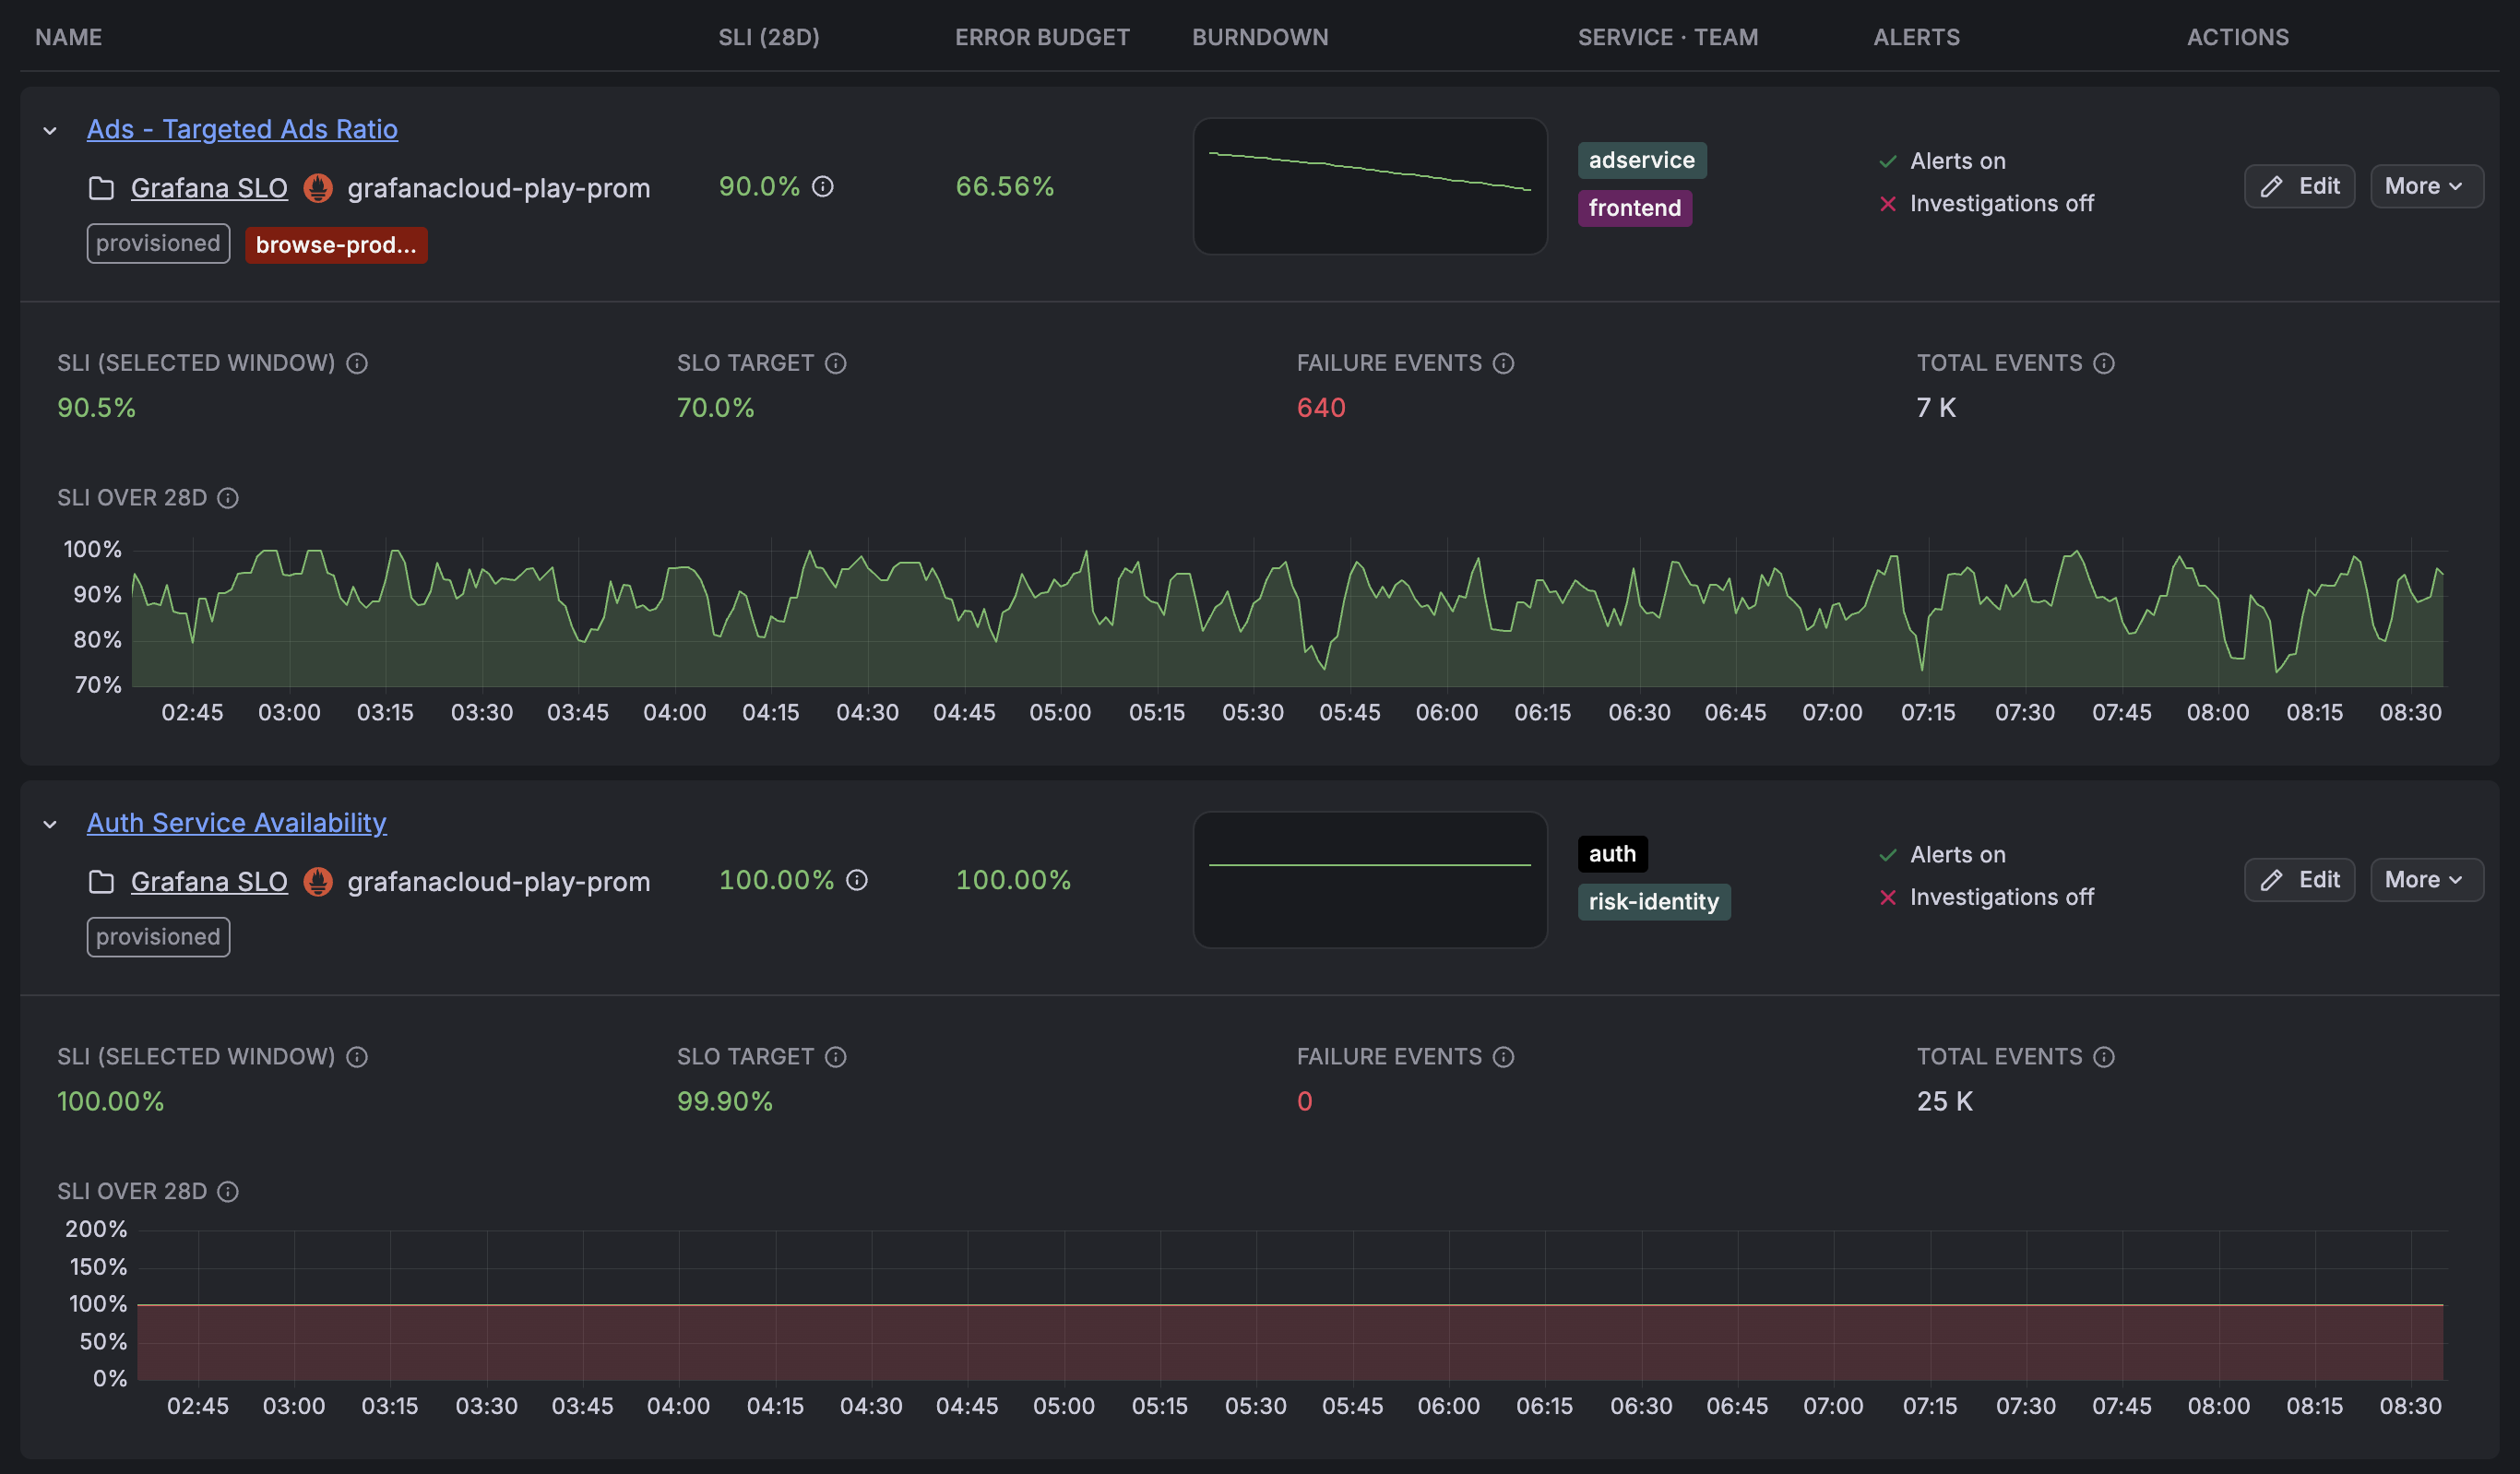Click 66.56% error budget value
2520x1474 pixels.
click(1004, 186)
